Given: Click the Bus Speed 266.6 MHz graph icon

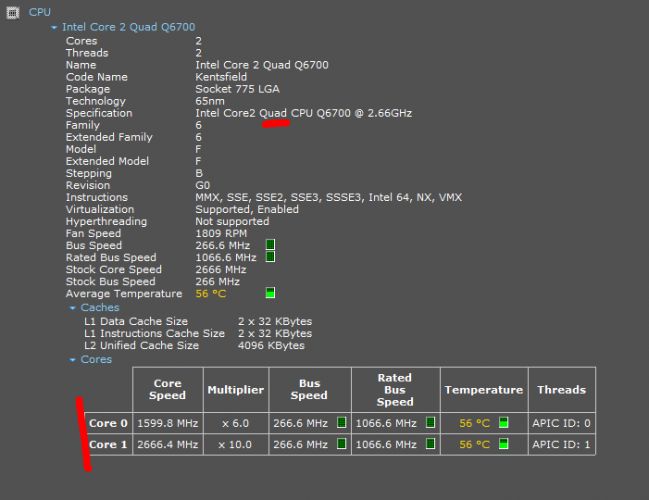Looking at the screenshot, I should click(x=270, y=245).
